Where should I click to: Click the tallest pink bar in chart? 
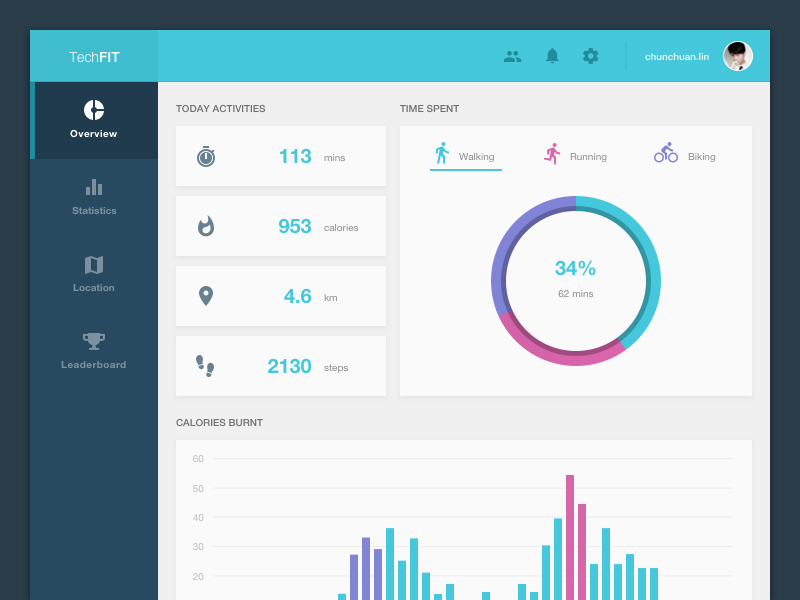tap(570, 535)
